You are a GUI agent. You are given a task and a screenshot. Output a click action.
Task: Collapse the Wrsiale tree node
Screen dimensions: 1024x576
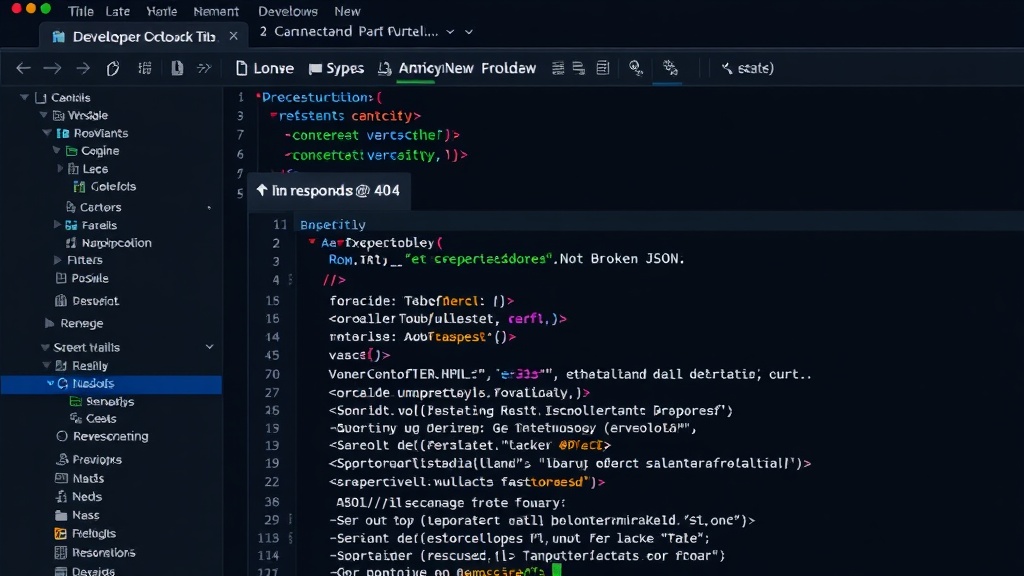click(x=43, y=115)
